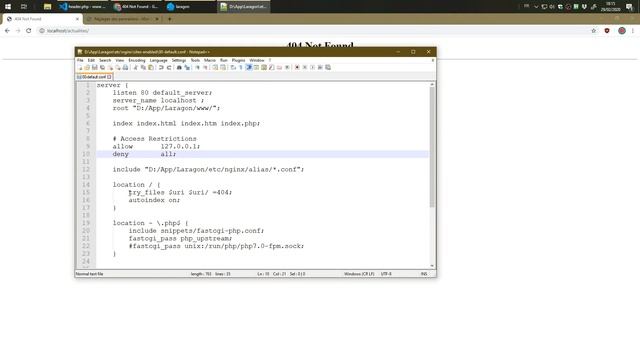Open the Windows Start menu
Image resolution: width=640 pixels, height=360 pixels.
(8, 7)
